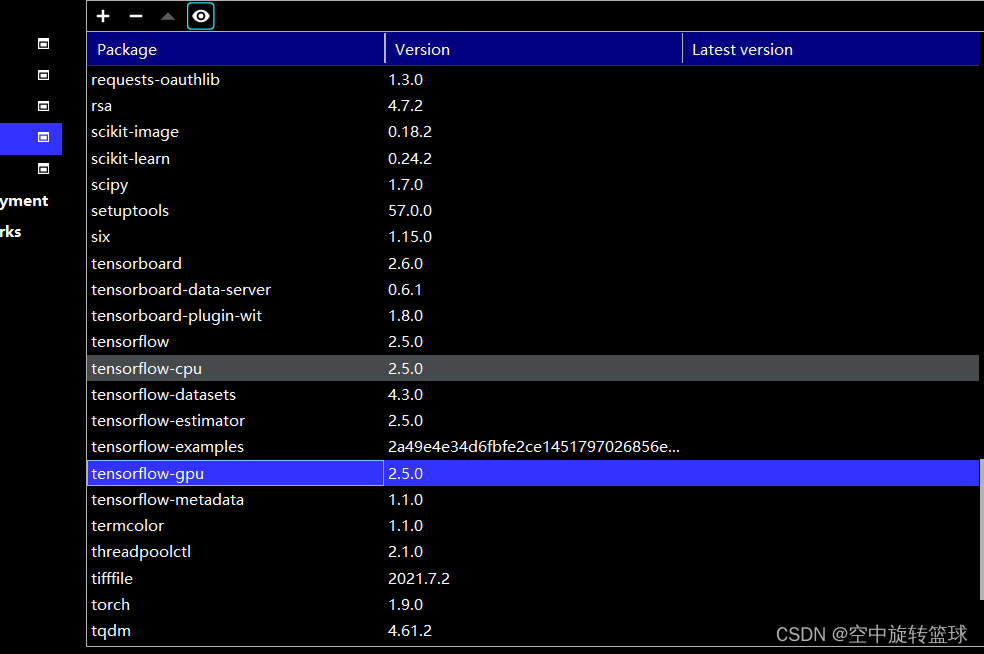Select the tensorboard-data-server package row
The width and height of the screenshot is (984, 654).
533,289
